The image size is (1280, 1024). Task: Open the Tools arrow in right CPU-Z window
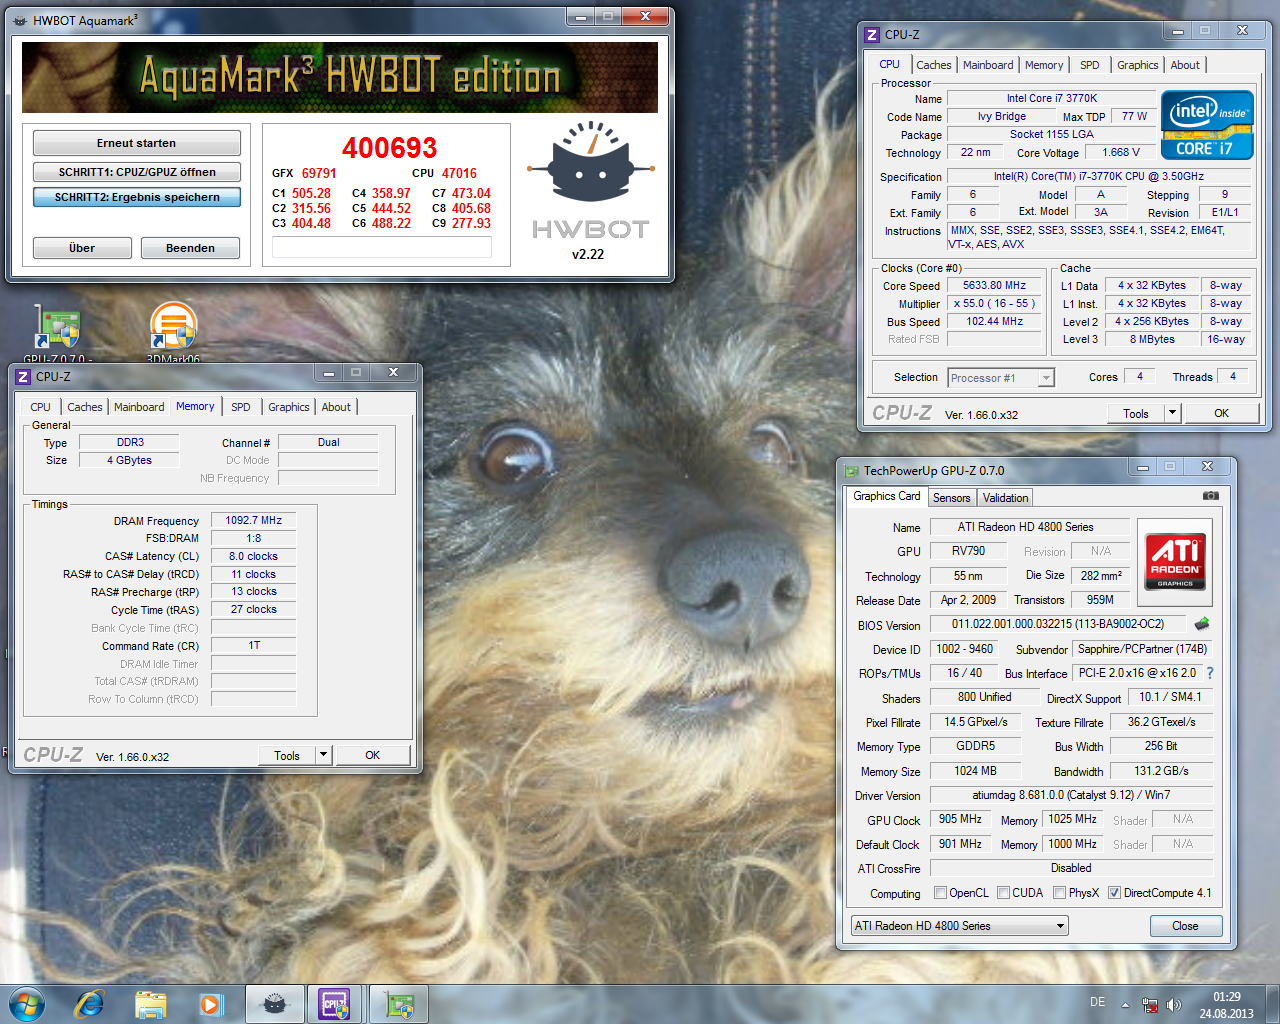[1172, 413]
